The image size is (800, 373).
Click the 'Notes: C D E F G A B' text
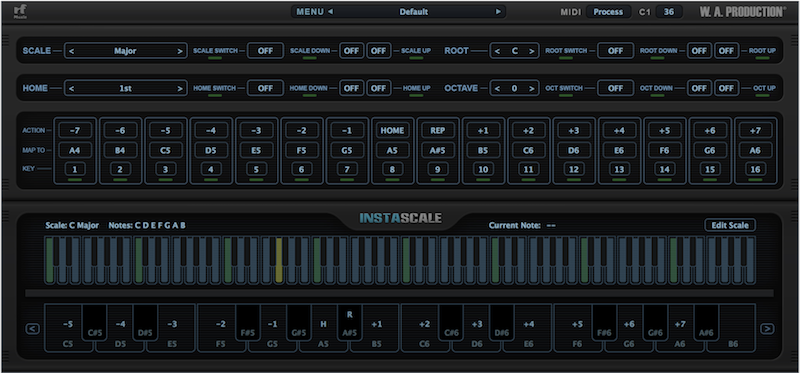pyautogui.click(x=147, y=226)
